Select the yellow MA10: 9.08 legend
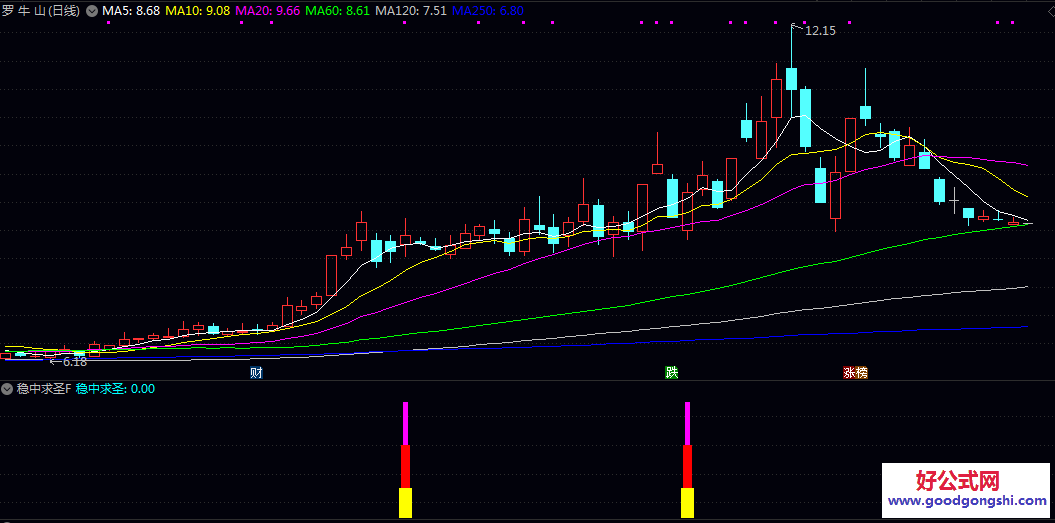Screen dimensions: 1055x523 click(x=197, y=11)
